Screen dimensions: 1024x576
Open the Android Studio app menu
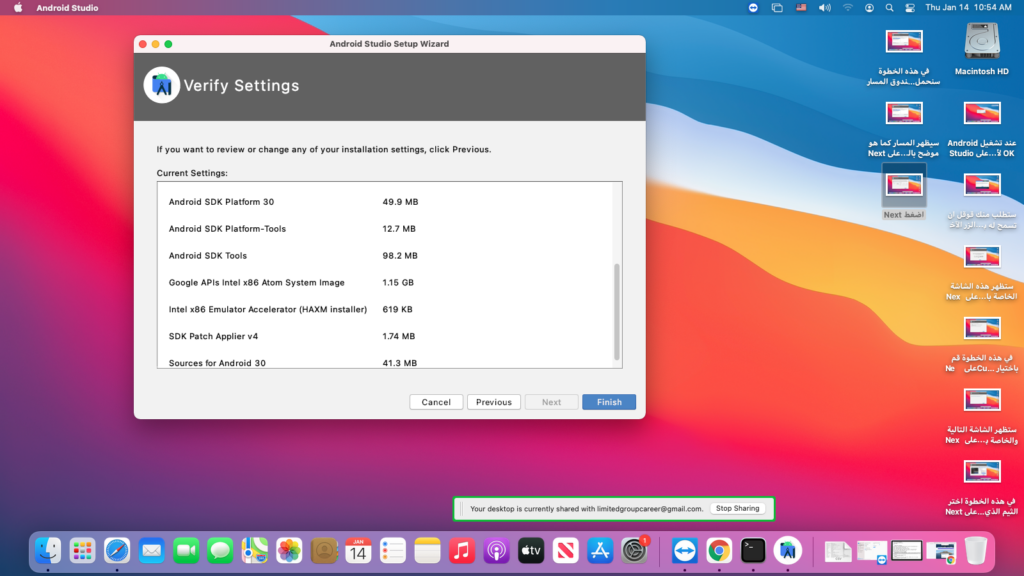(x=67, y=8)
